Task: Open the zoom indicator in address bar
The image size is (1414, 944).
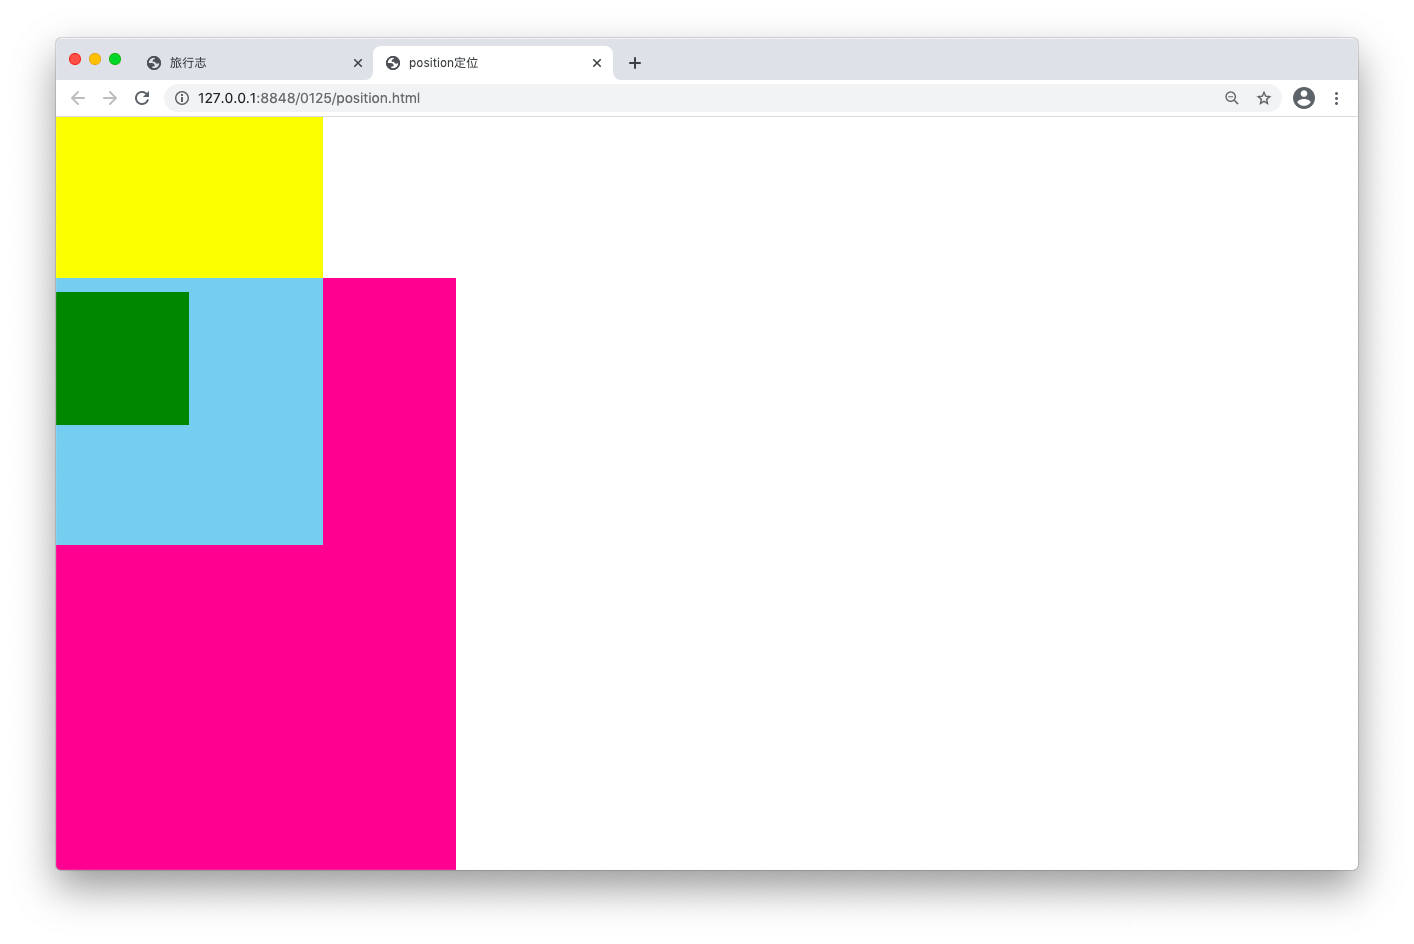Action: [1232, 98]
